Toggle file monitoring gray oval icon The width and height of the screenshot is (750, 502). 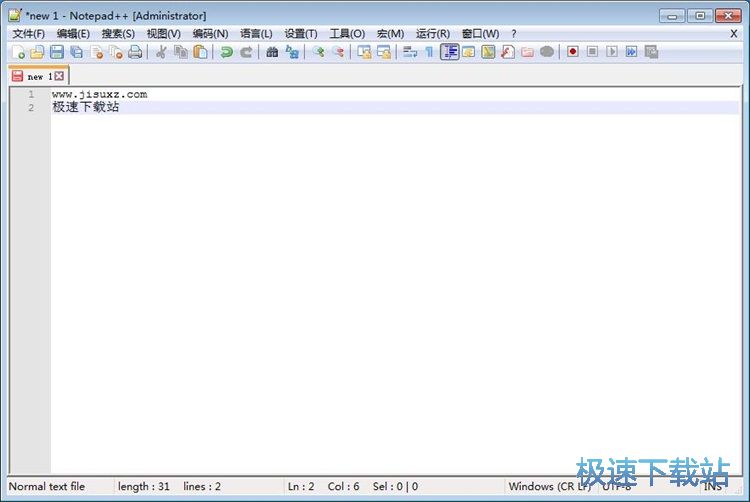pos(547,52)
